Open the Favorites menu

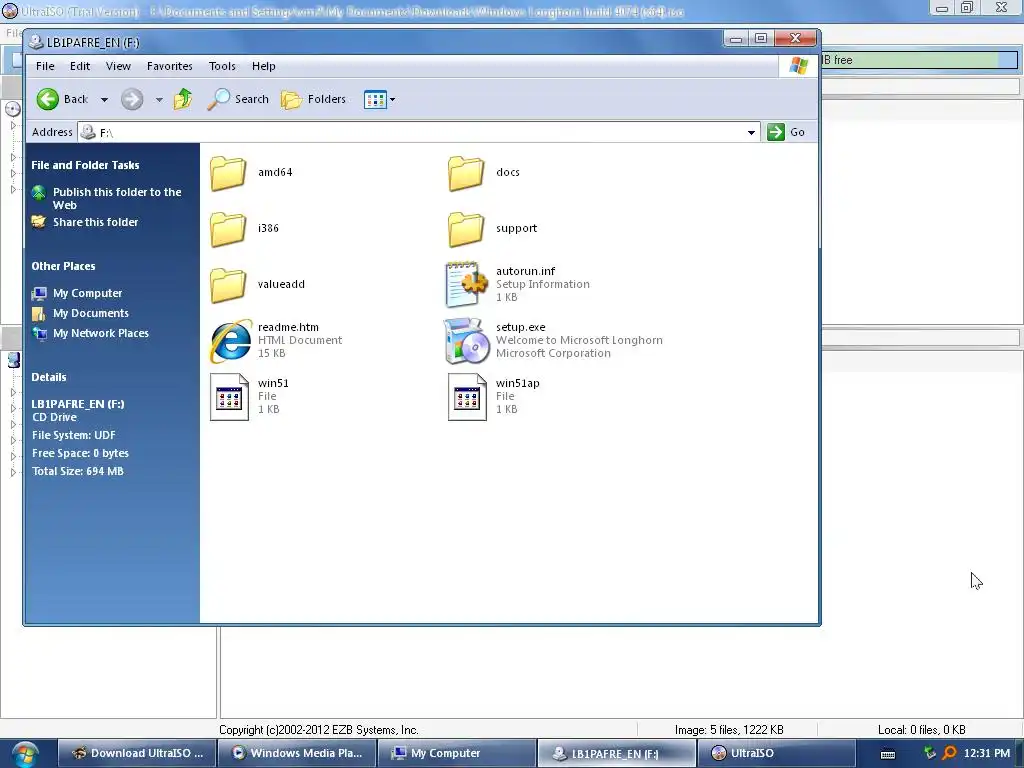169,66
